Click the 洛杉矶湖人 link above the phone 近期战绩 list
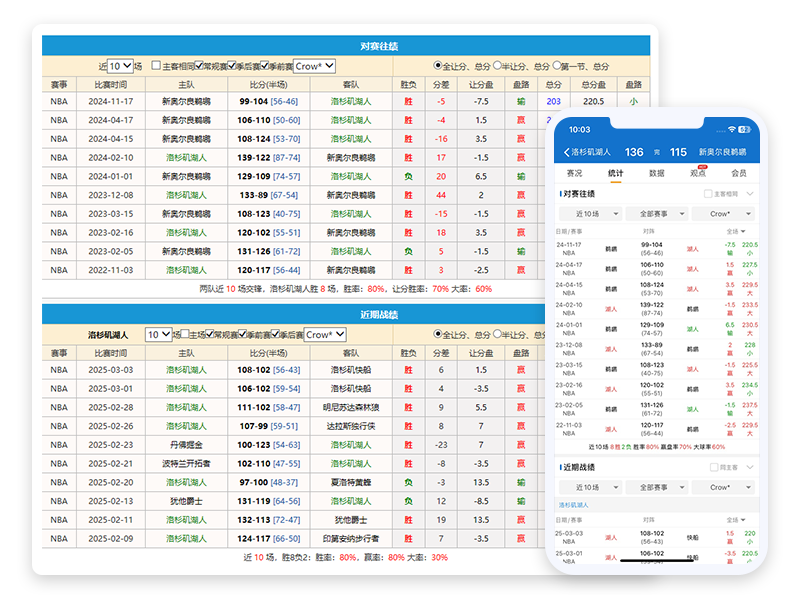The image size is (800, 615). (573, 505)
